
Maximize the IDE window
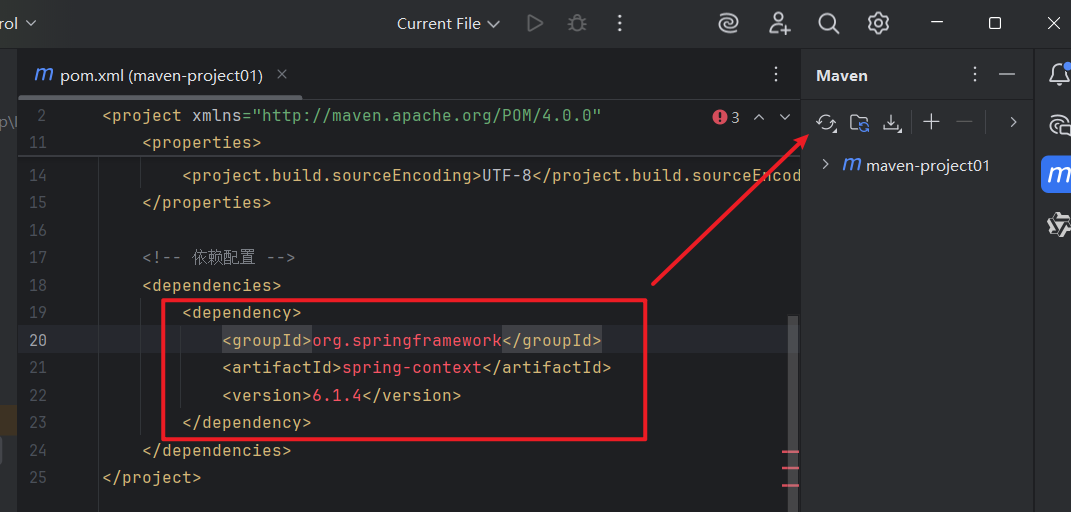[x=994, y=23]
